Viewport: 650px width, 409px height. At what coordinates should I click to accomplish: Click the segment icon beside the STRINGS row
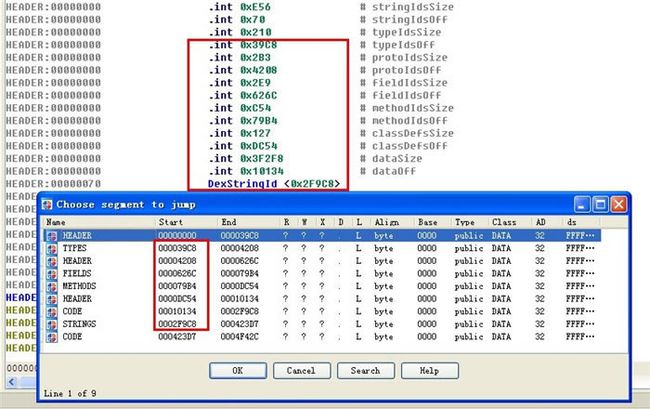coord(51,322)
